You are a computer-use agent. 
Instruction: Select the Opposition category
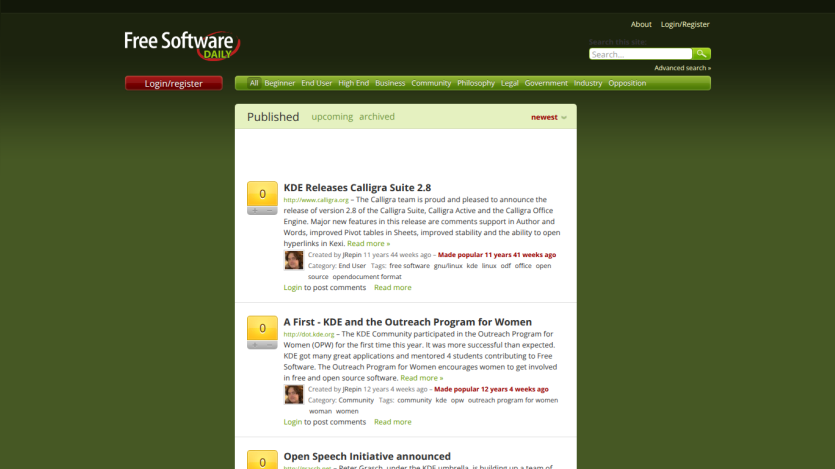[x=627, y=83]
